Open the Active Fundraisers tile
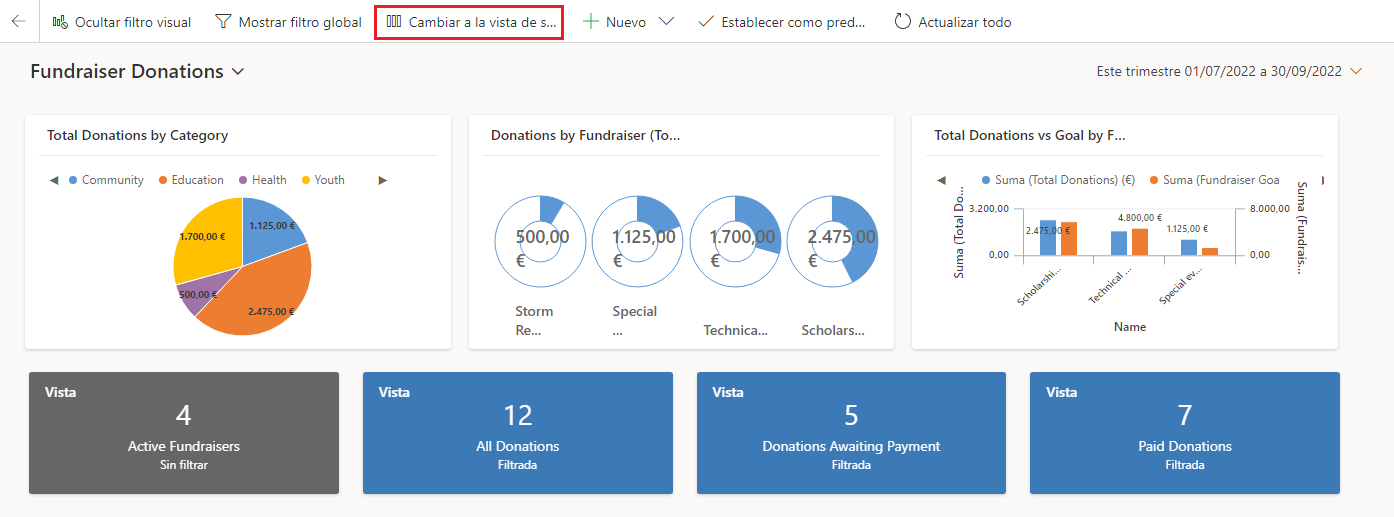This screenshot has width=1394, height=517. pos(184,433)
